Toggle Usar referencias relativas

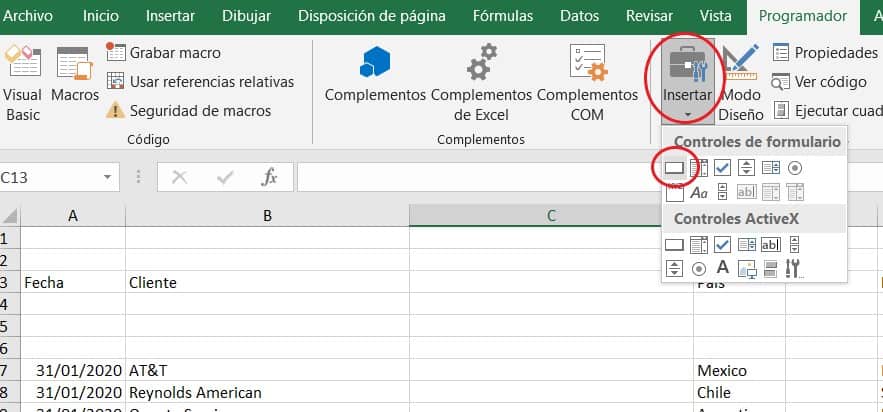click(x=200, y=82)
